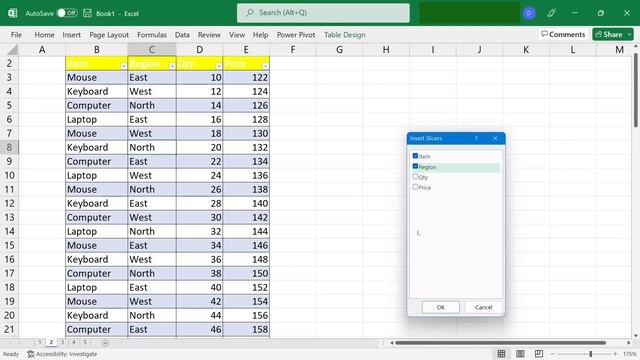
Task: Switch to Page Break Preview icon
Action: pos(539,353)
